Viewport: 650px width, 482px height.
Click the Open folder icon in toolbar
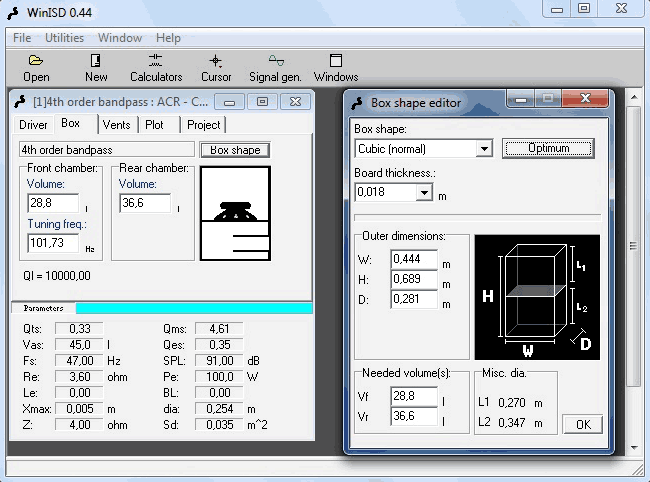[36, 67]
